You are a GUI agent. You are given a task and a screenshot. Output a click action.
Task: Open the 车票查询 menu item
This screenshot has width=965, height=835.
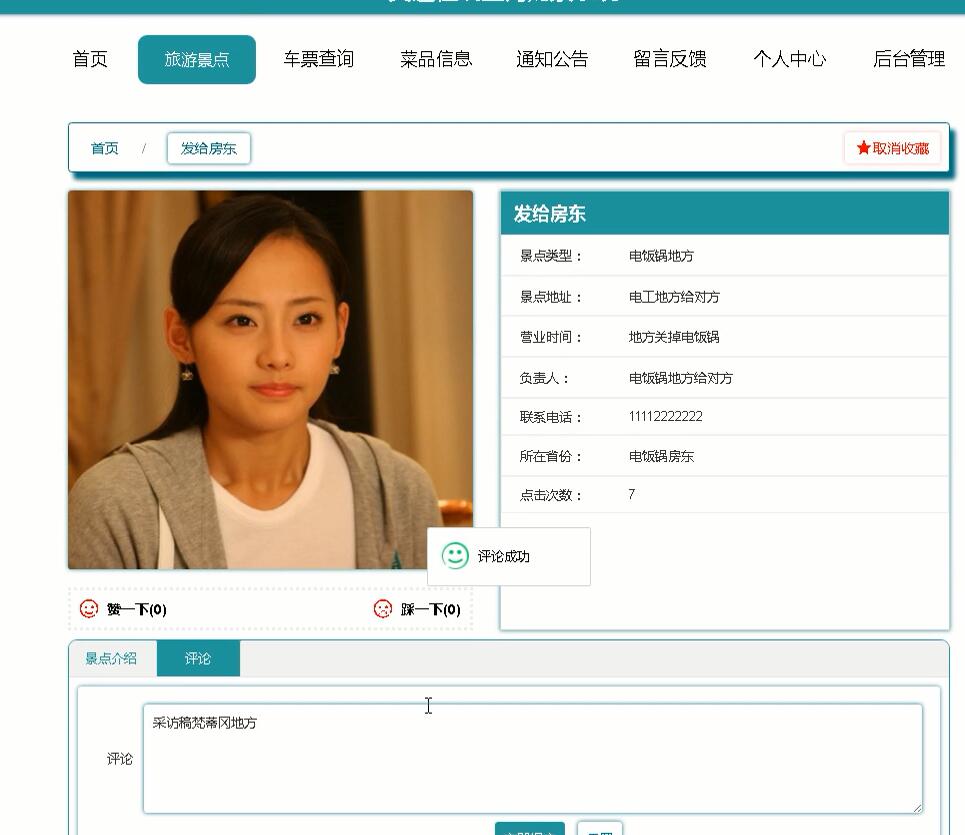[x=318, y=59]
